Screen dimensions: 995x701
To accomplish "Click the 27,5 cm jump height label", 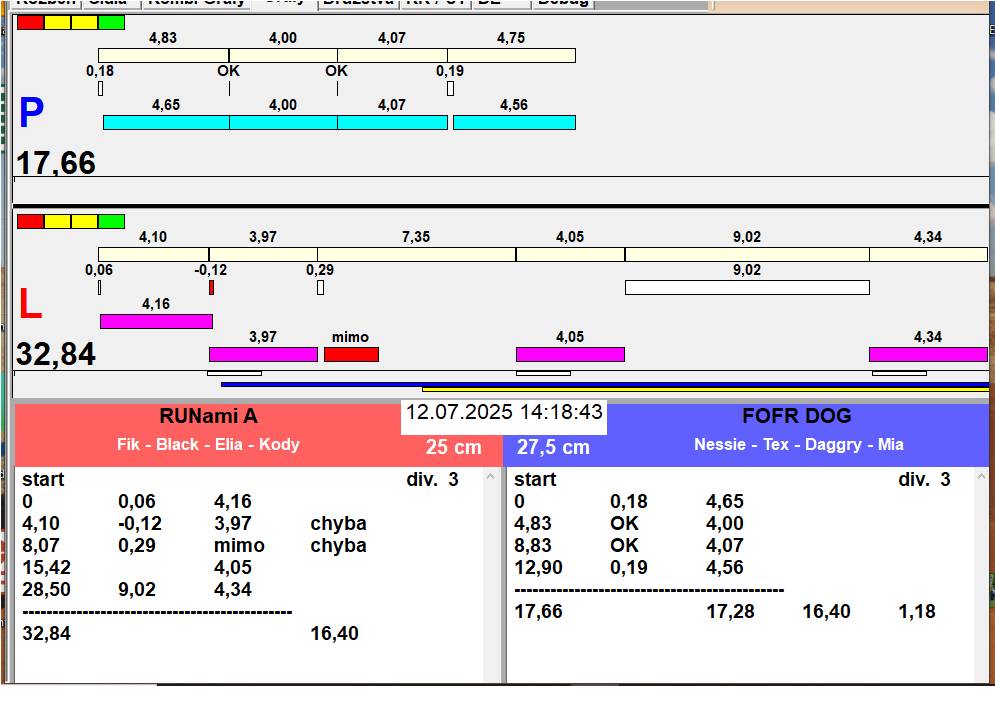I will coord(553,447).
